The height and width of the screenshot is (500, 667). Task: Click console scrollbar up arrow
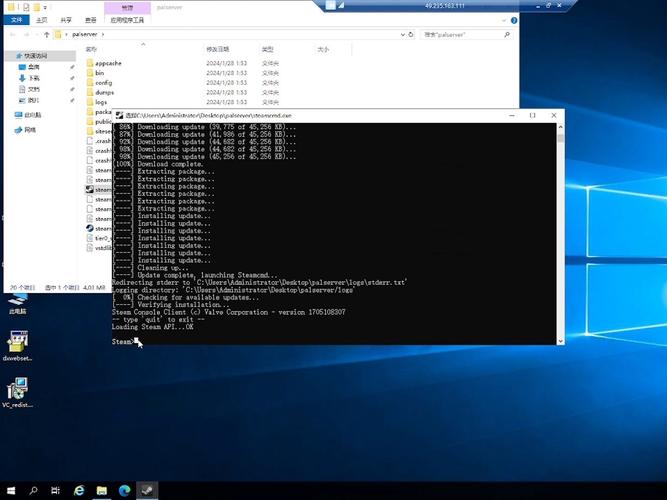point(560,127)
